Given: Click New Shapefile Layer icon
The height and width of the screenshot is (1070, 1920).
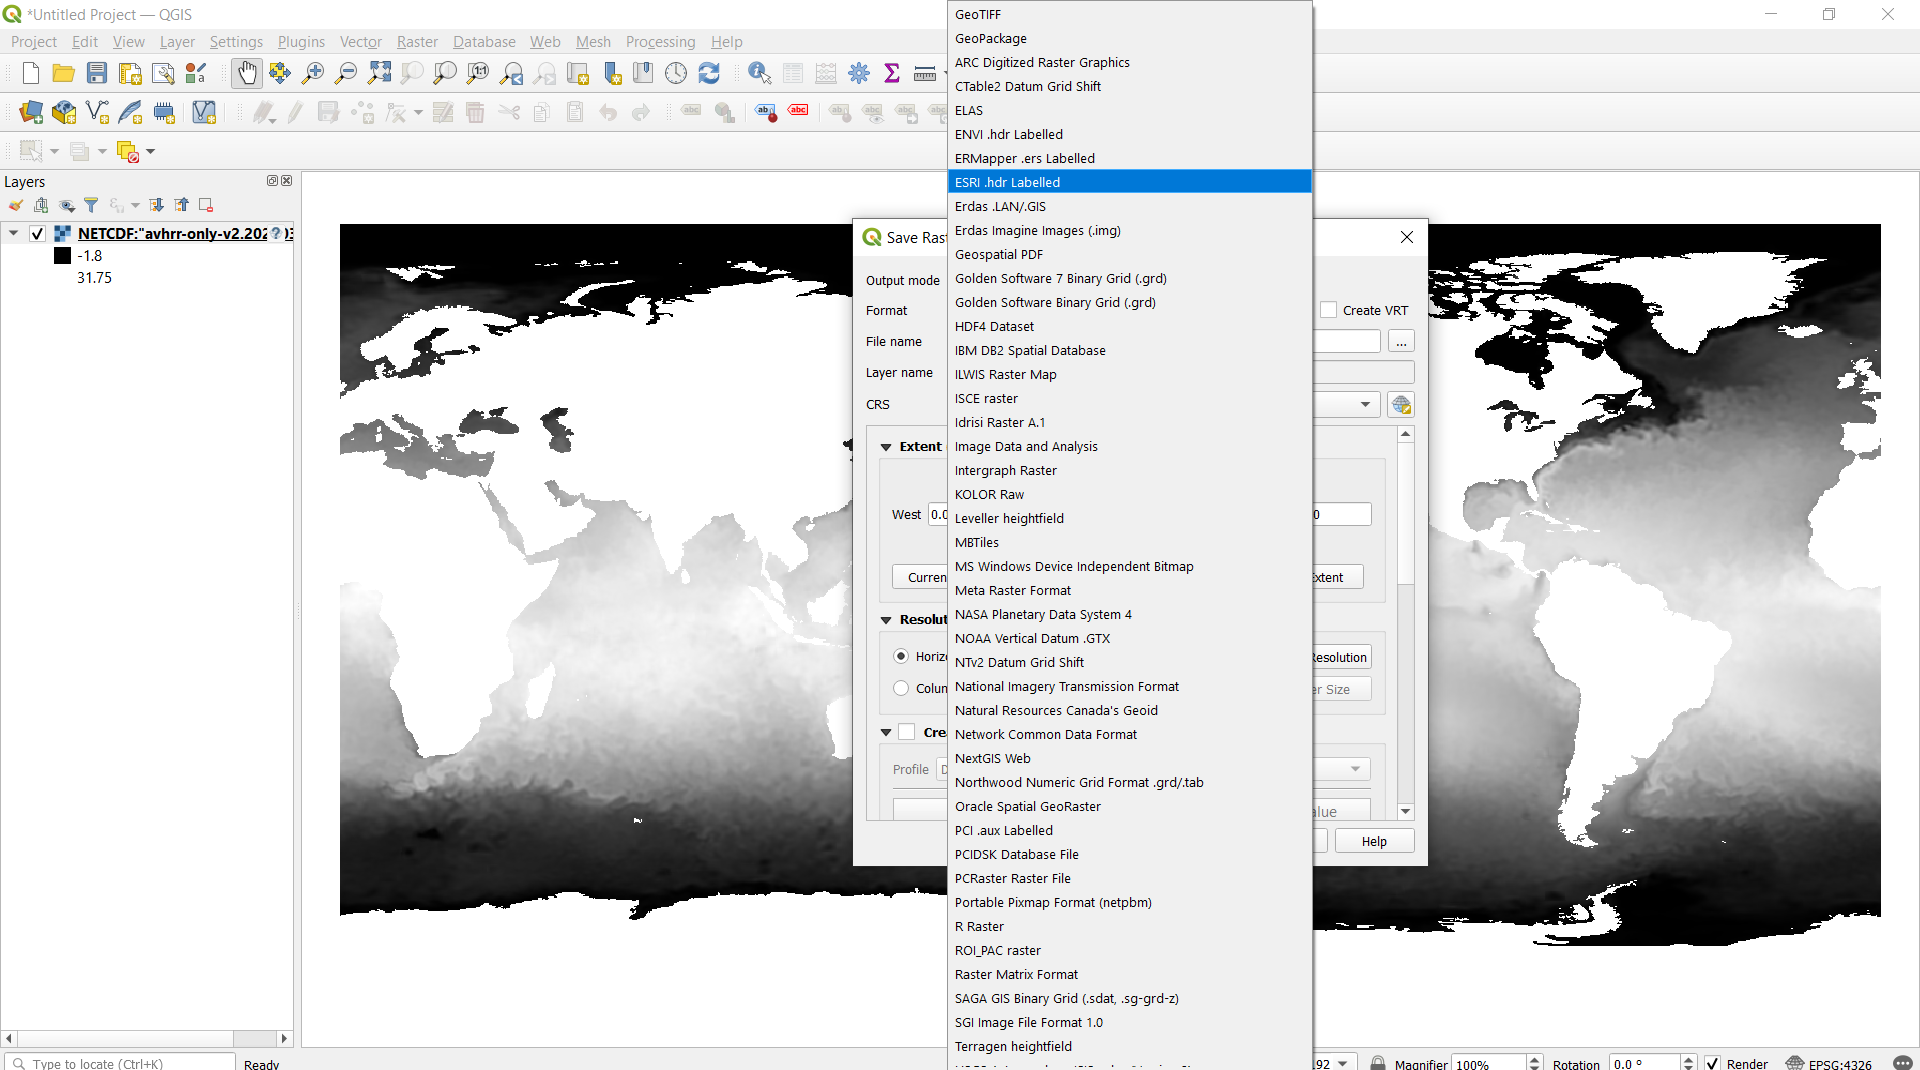Looking at the screenshot, I should [x=97, y=112].
